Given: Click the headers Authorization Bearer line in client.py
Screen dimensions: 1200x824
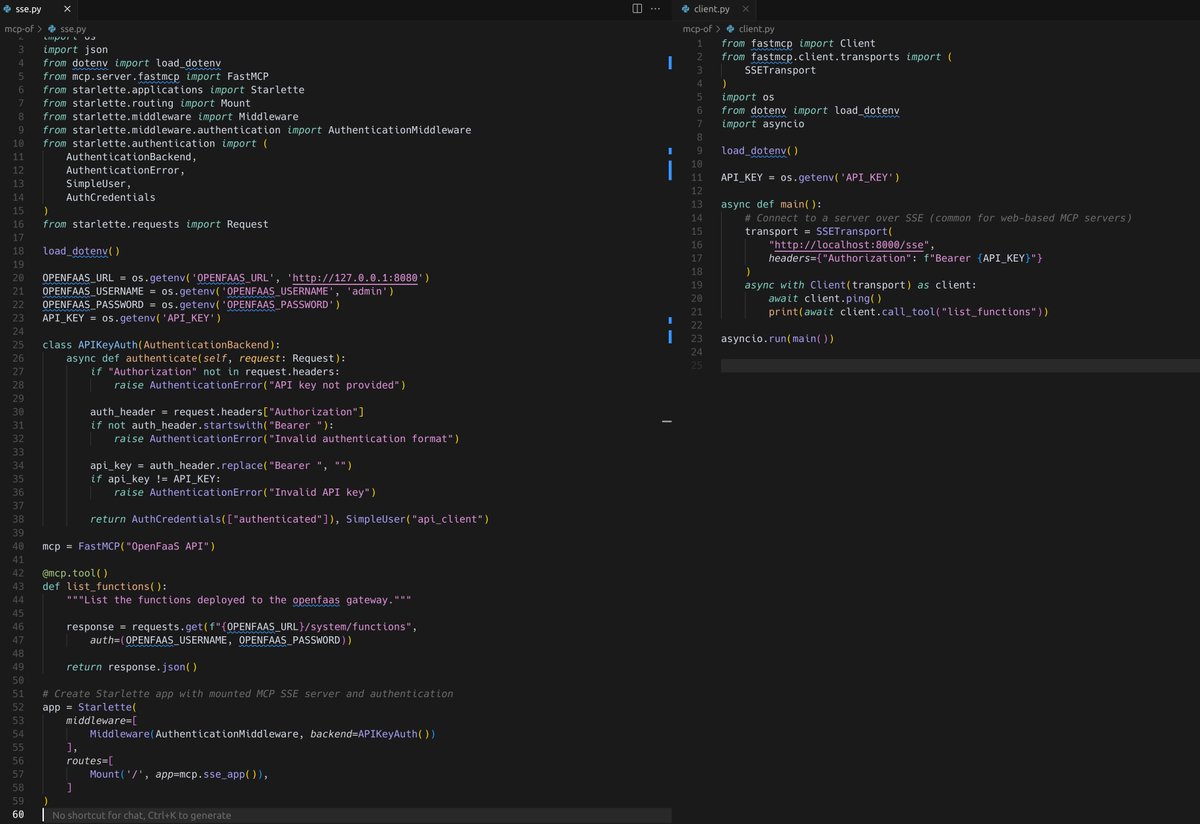Looking at the screenshot, I should (906, 258).
